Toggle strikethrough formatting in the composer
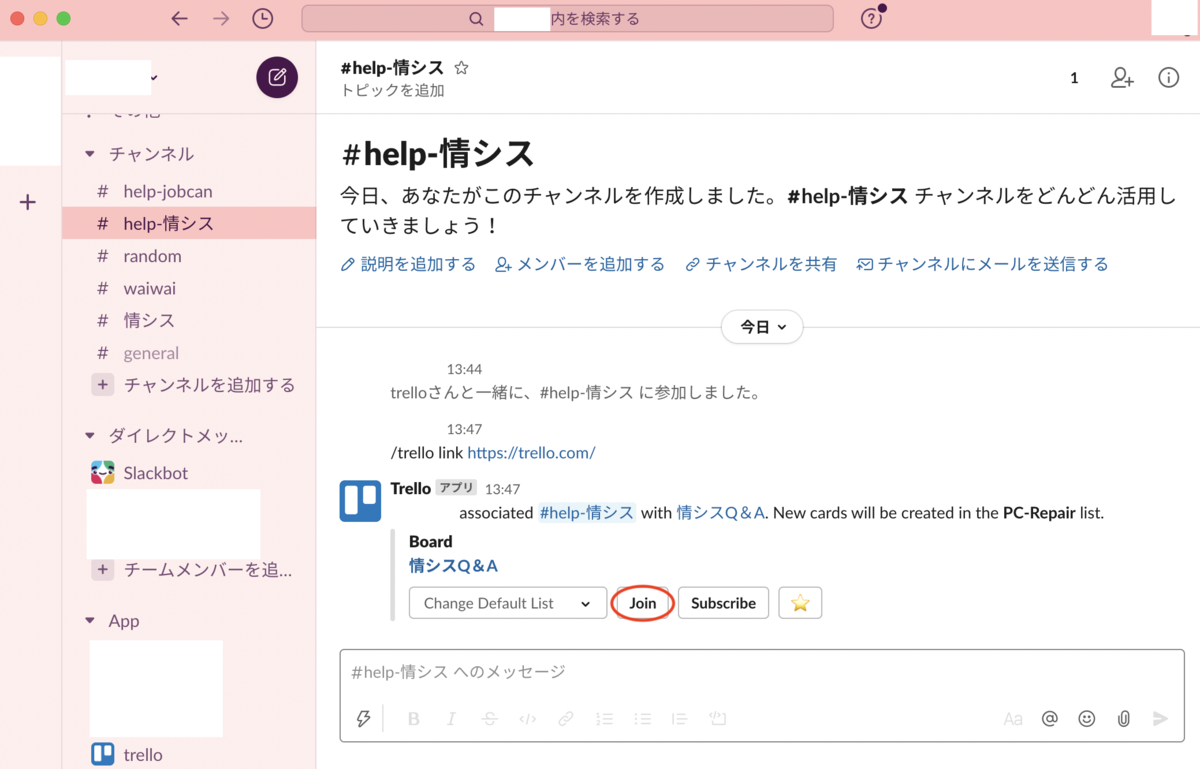The image size is (1200, 769). [489, 718]
